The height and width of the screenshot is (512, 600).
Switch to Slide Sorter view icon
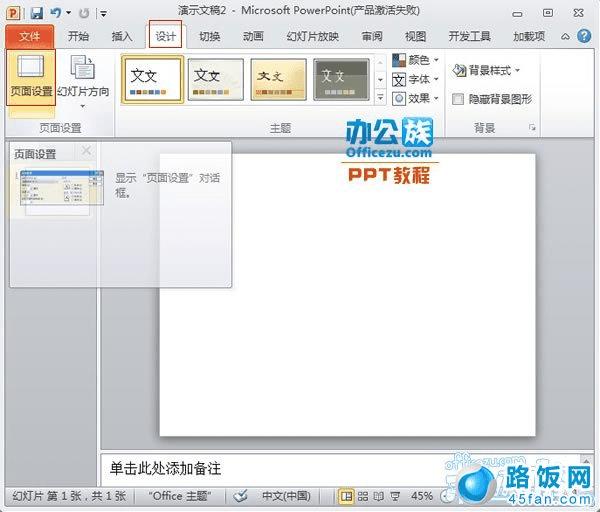tap(363, 497)
